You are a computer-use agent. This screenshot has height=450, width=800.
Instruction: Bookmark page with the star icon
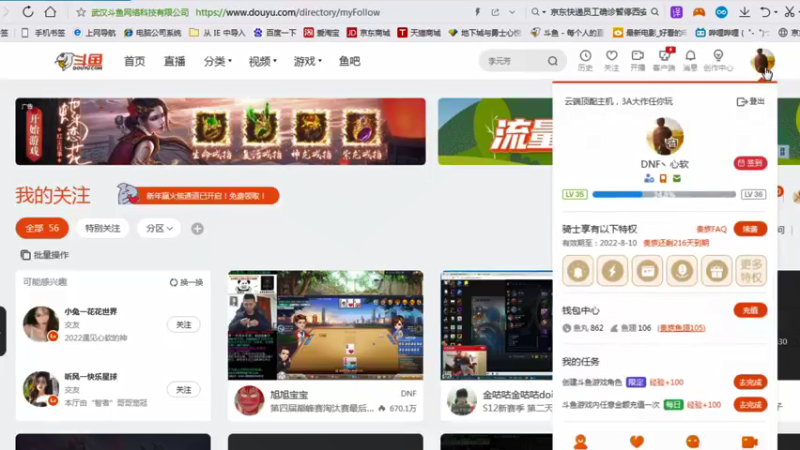click(81, 12)
